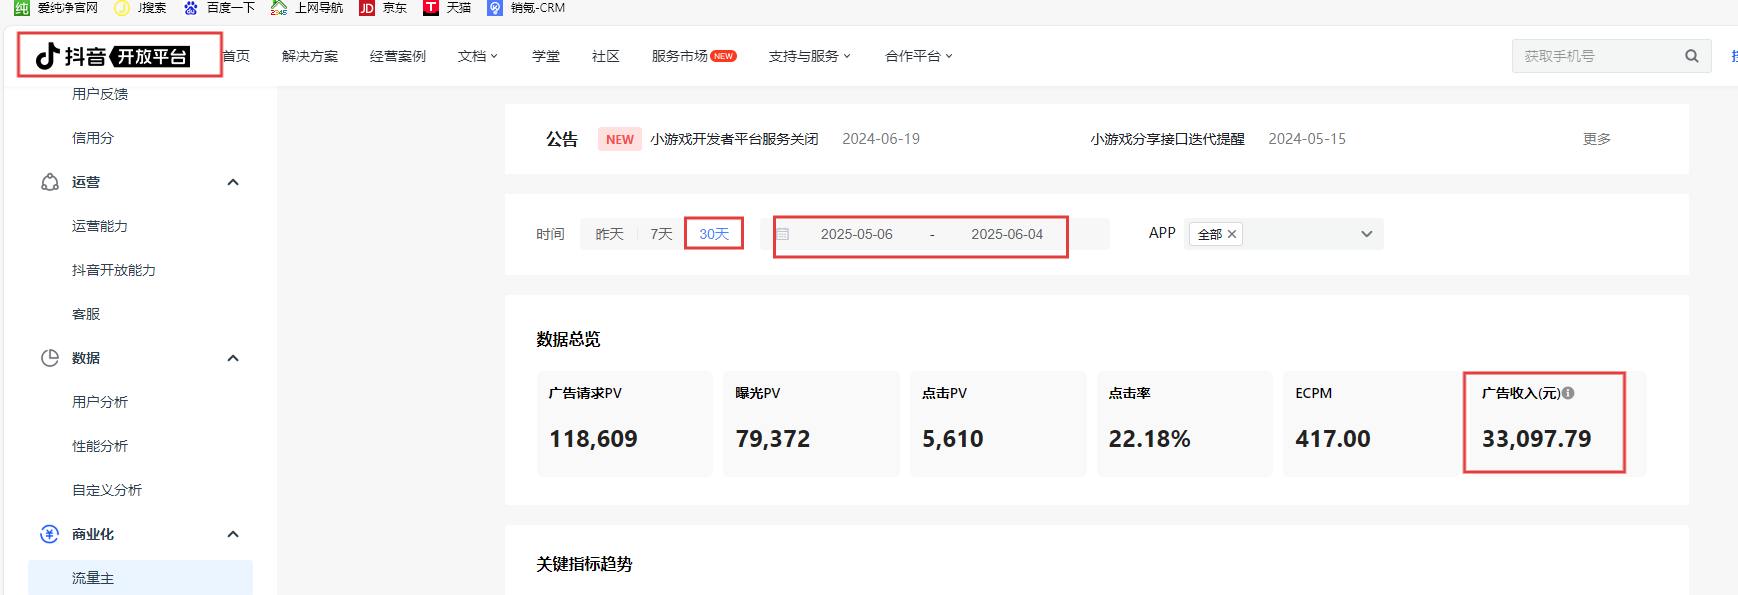1738x595 pixels.
Task: Click the 广告收入 value 33,097.79
Action: pyautogui.click(x=1536, y=439)
